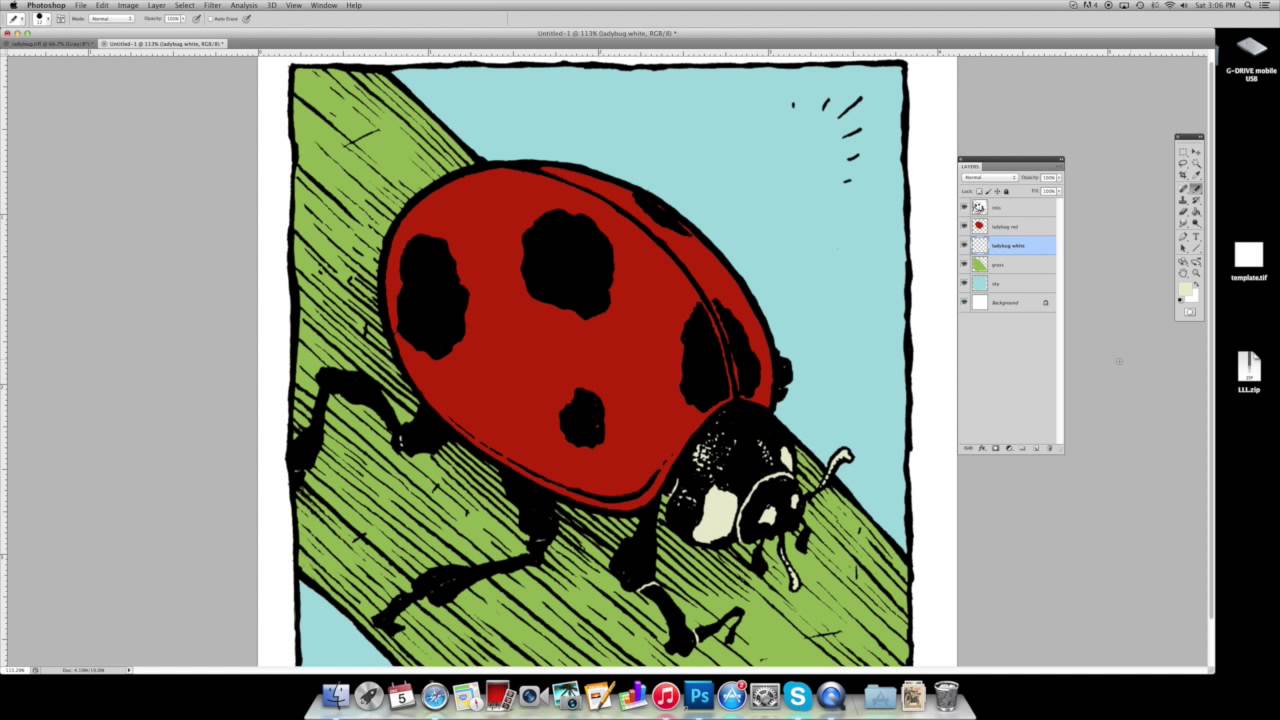
Task: Select the Zoom tool in toolbox
Action: (1196, 273)
